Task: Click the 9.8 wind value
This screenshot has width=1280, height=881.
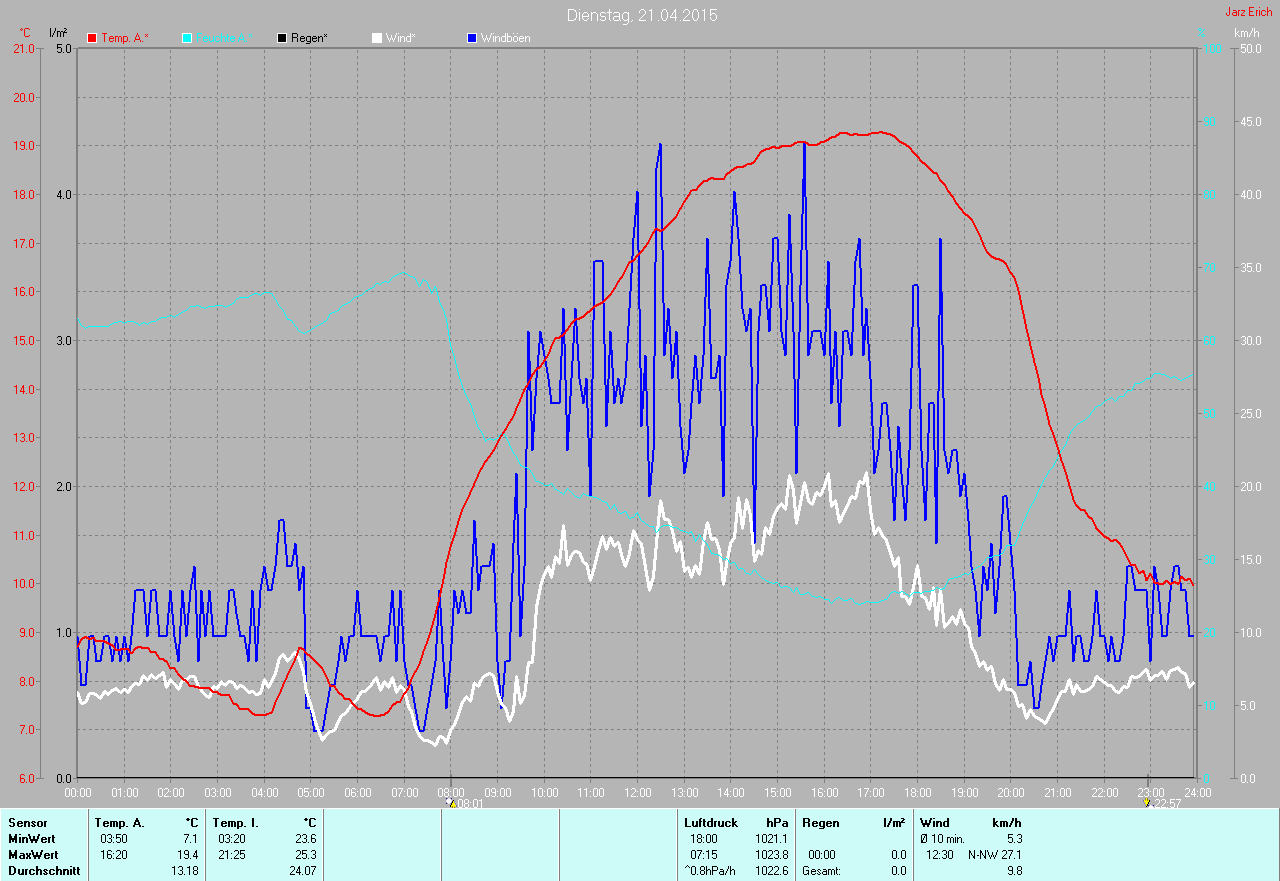Action: (x=1013, y=871)
